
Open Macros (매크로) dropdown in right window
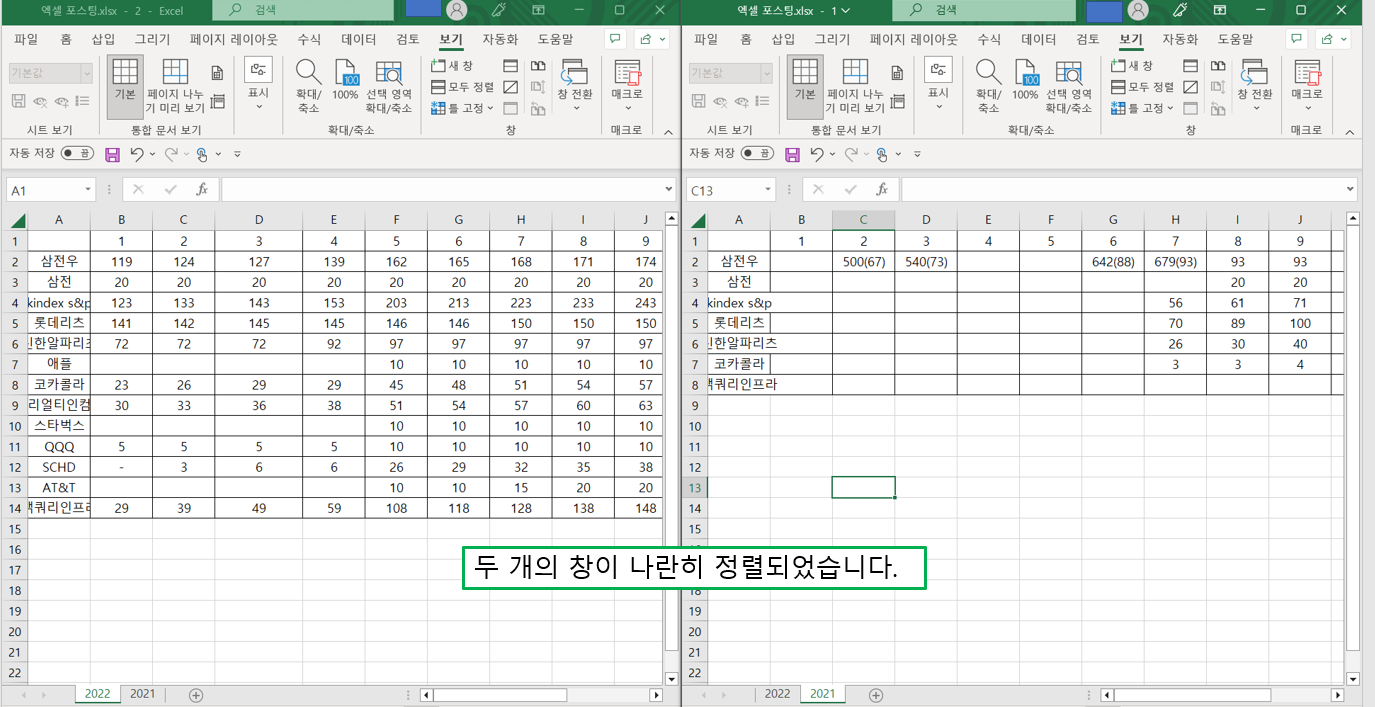(x=1307, y=84)
